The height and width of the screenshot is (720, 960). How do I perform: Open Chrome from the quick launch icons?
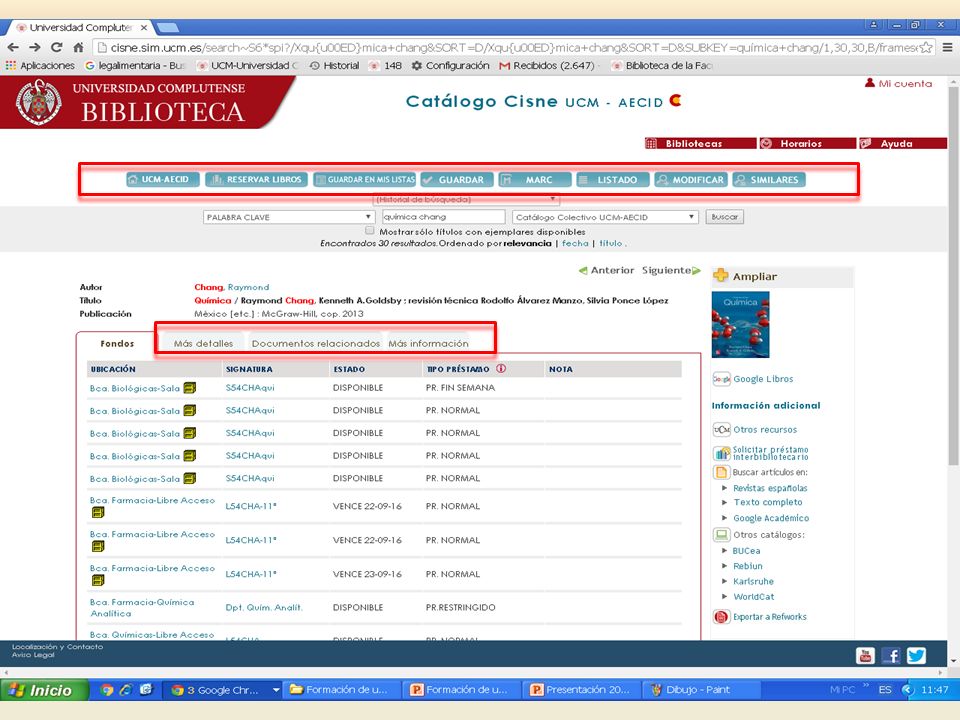[107, 690]
